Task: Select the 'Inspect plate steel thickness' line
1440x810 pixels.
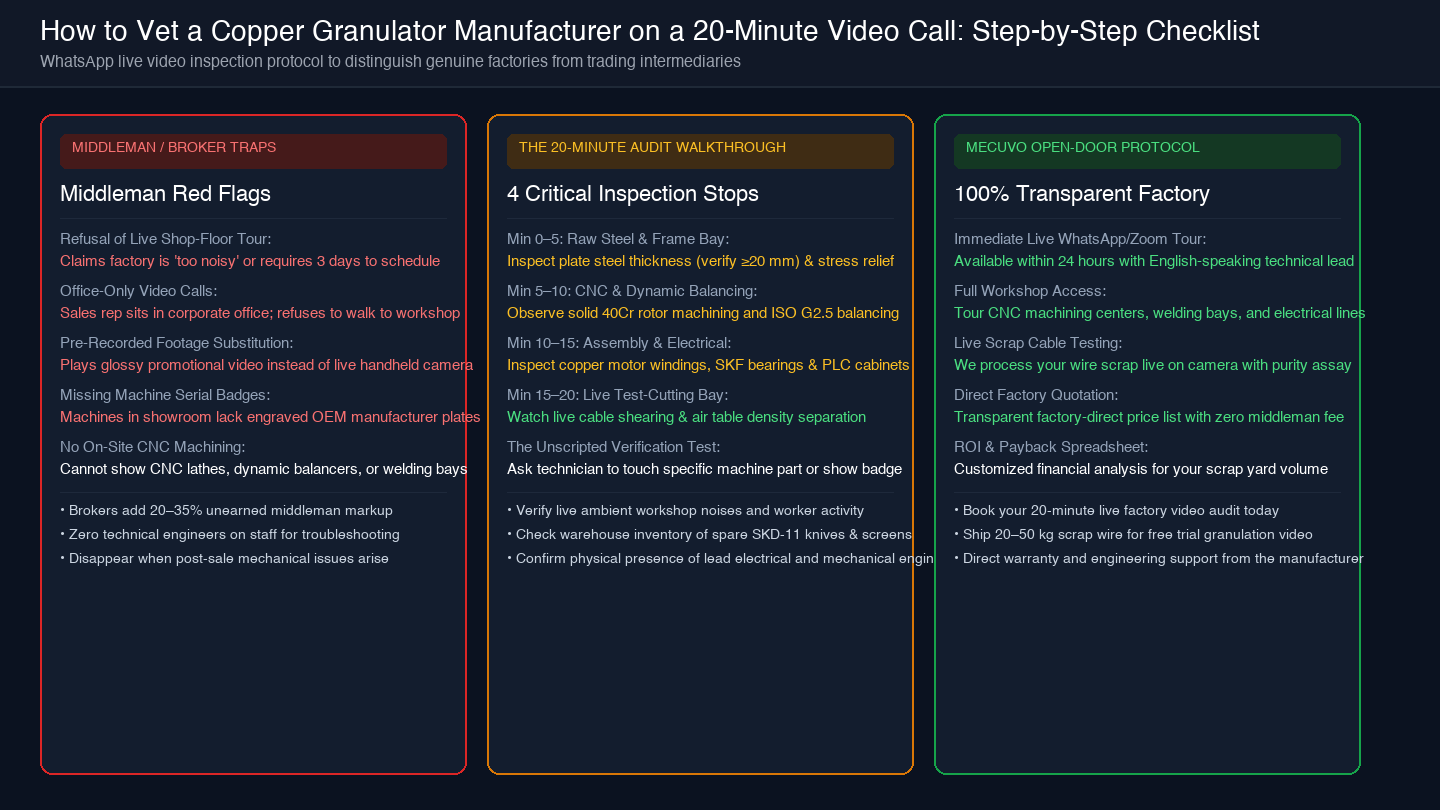Action: pos(700,261)
